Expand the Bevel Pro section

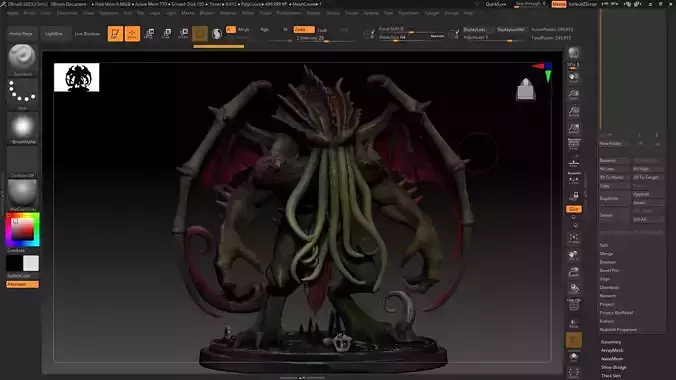coord(609,270)
